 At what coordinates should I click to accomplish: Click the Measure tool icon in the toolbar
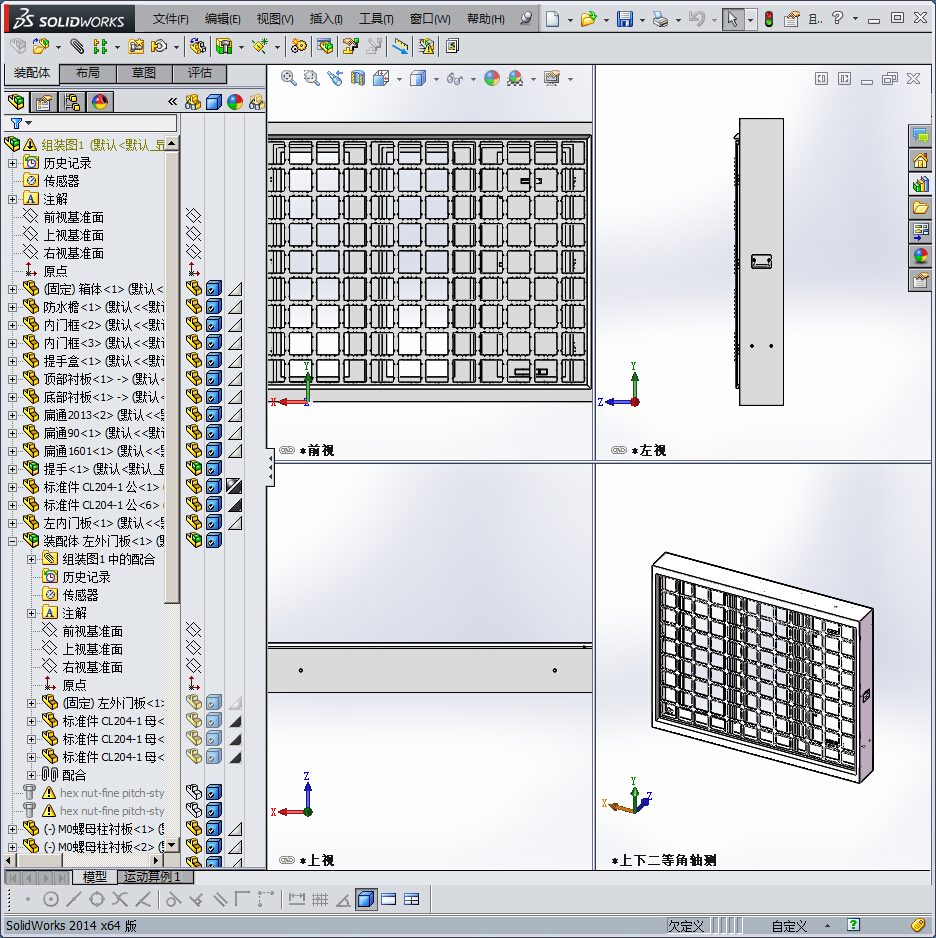point(400,46)
